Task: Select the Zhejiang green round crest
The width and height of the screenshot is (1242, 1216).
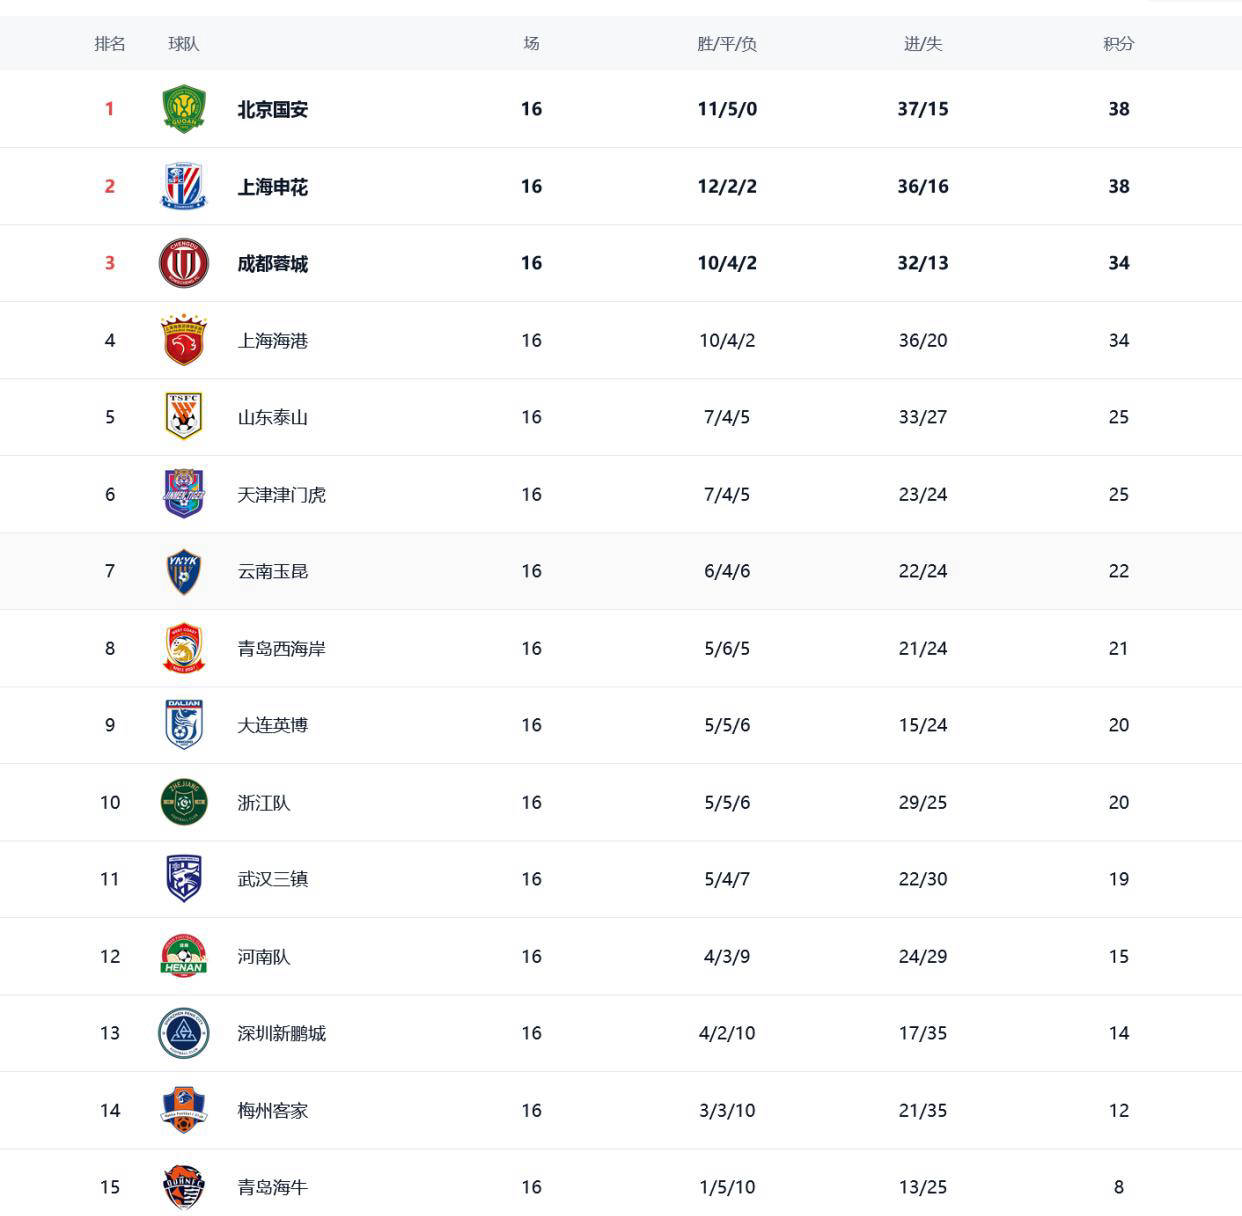Action: coord(184,802)
